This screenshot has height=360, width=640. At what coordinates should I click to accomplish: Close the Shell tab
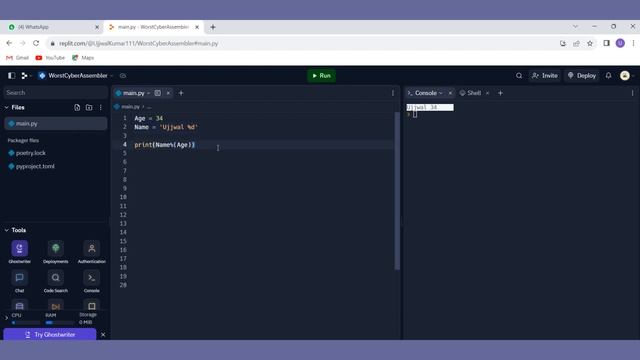(x=487, y=93)
